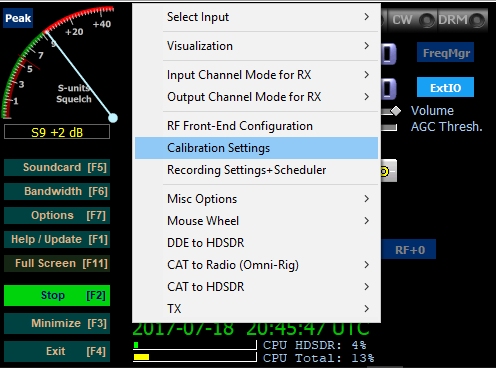Viewport: 496px width, 368px height.
Task: Click the Options [F7] button
Action: (57, 215)
